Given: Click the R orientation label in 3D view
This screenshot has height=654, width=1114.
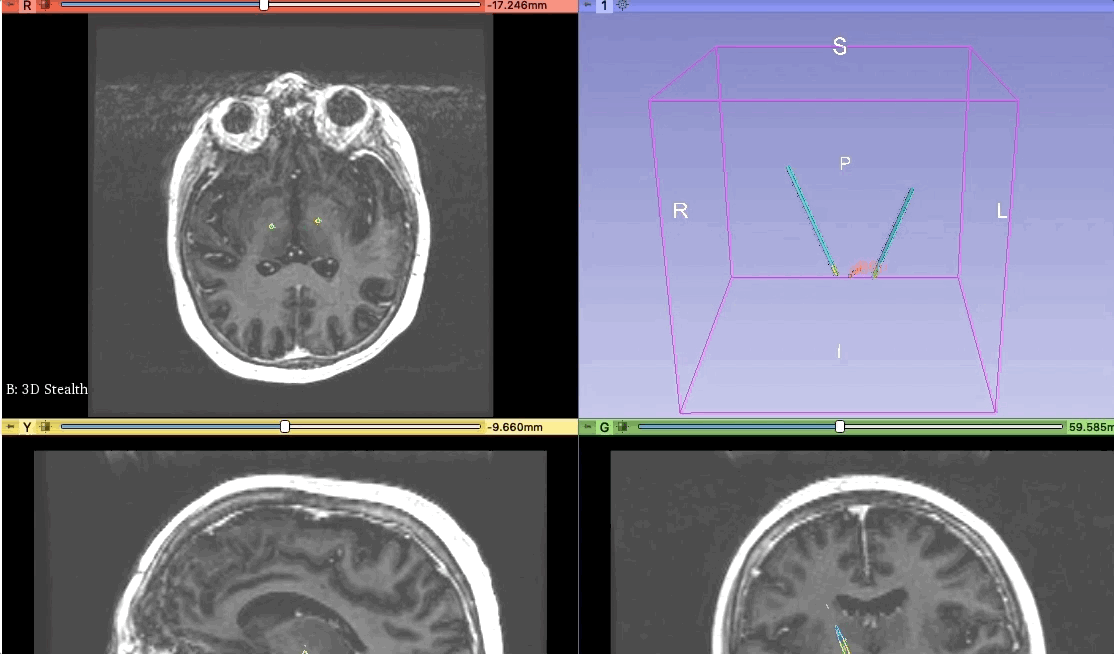Looking at the screenshot, I should tap(680, 211).
